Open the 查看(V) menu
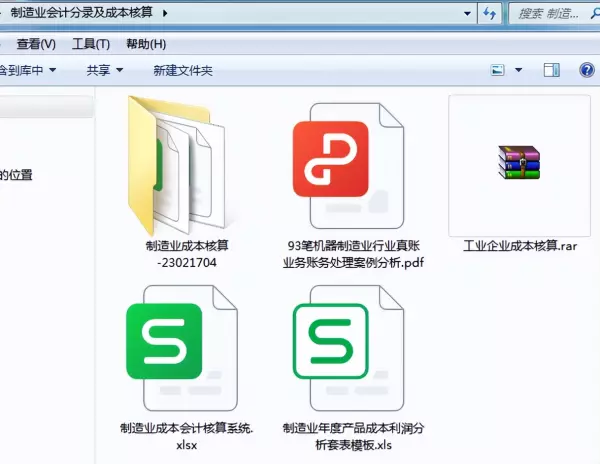Viewport: 600px width, 464px height. tap(36, 44)
